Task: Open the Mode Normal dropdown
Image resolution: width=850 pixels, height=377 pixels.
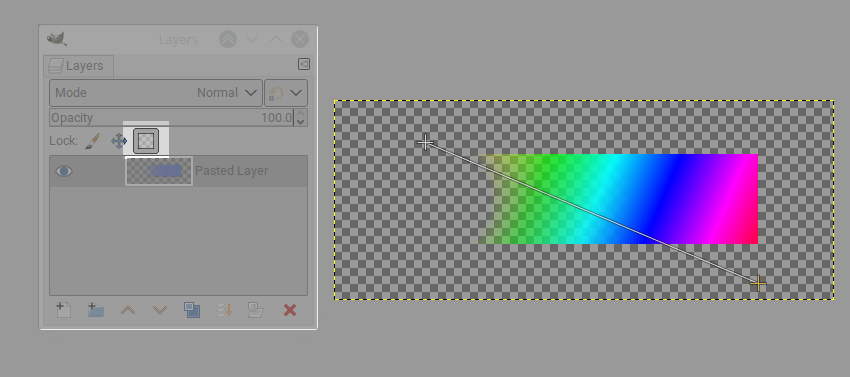Action: (x=156, y=93)
